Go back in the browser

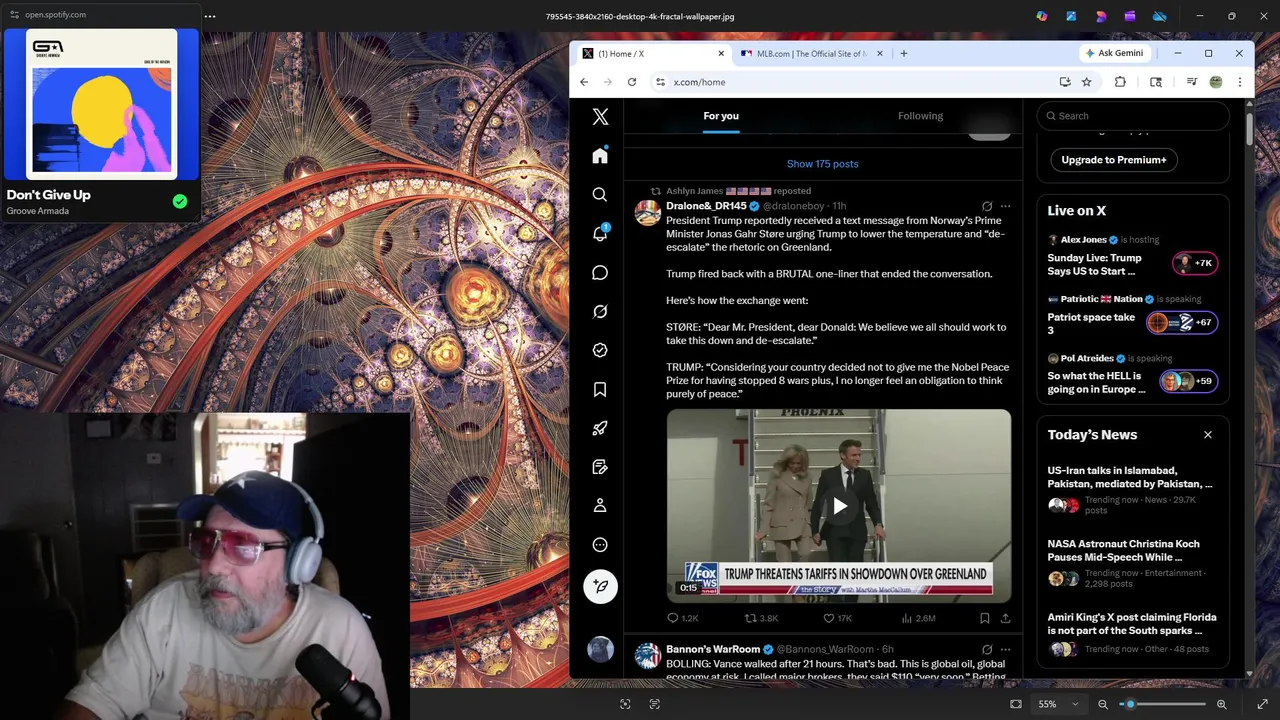point(584,82)
